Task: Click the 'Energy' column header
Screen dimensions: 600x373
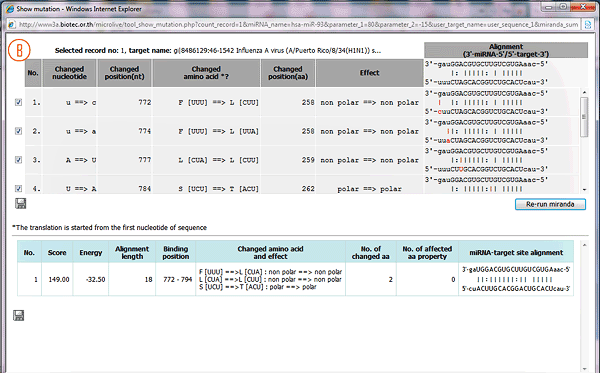Action: 91,252
